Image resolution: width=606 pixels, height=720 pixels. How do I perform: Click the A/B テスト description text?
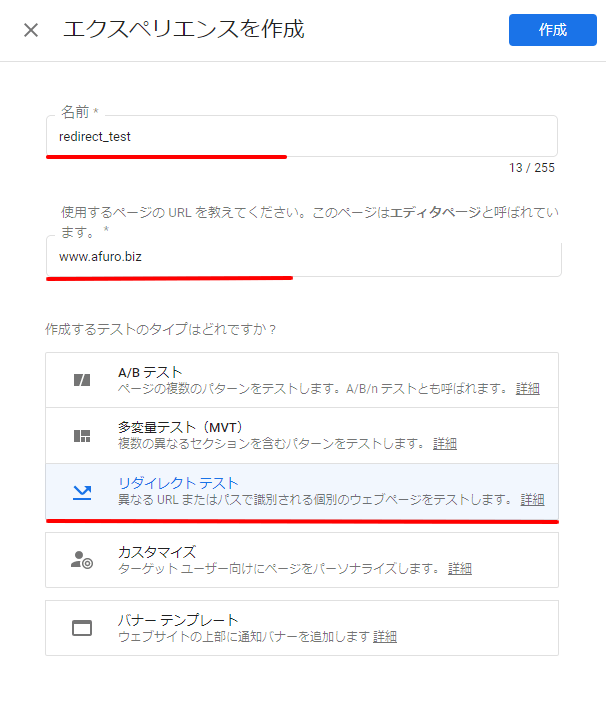tap(313, 389)
